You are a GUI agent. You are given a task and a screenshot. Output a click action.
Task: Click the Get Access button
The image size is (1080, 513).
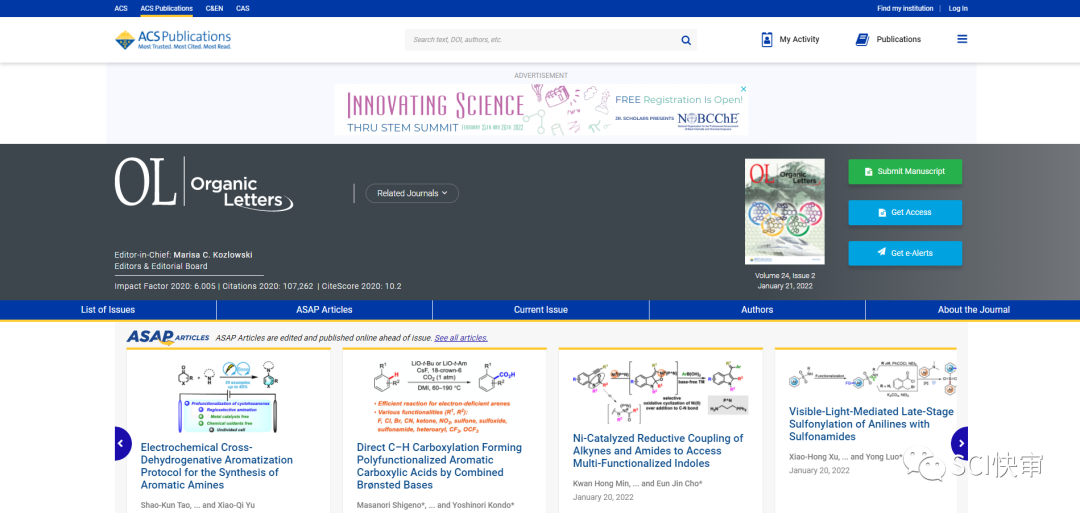(905, 212)
